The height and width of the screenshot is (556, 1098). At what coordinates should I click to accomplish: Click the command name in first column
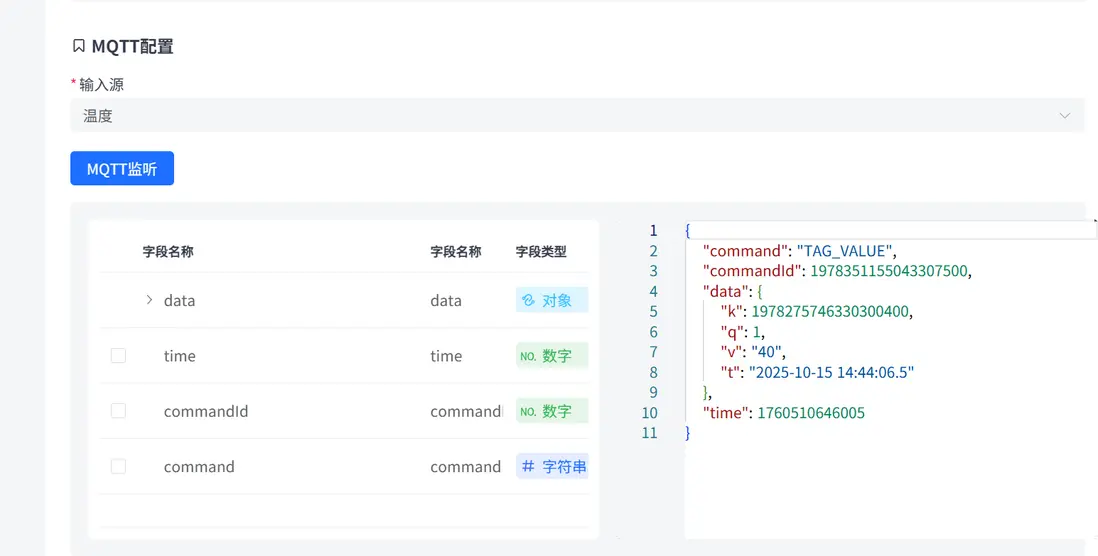pyautogui.click(x=199, y=466)
